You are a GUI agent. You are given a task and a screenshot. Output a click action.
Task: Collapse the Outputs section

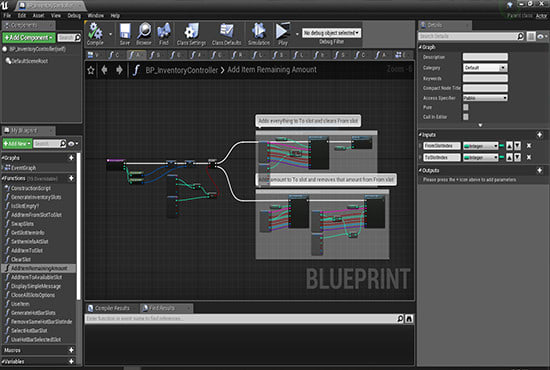pos(421,170)
